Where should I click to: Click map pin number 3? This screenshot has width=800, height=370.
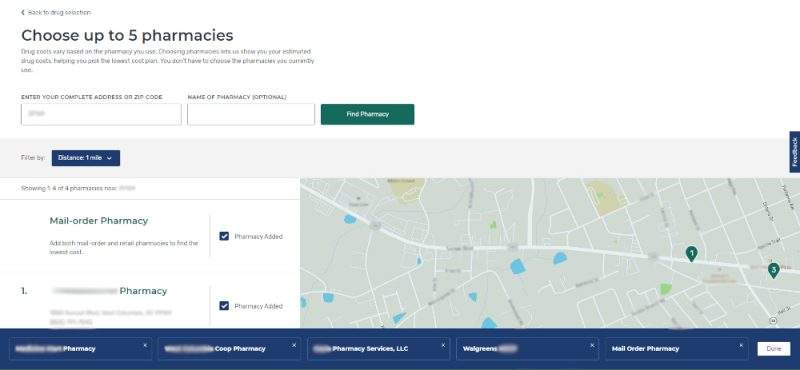click(773, 270)
